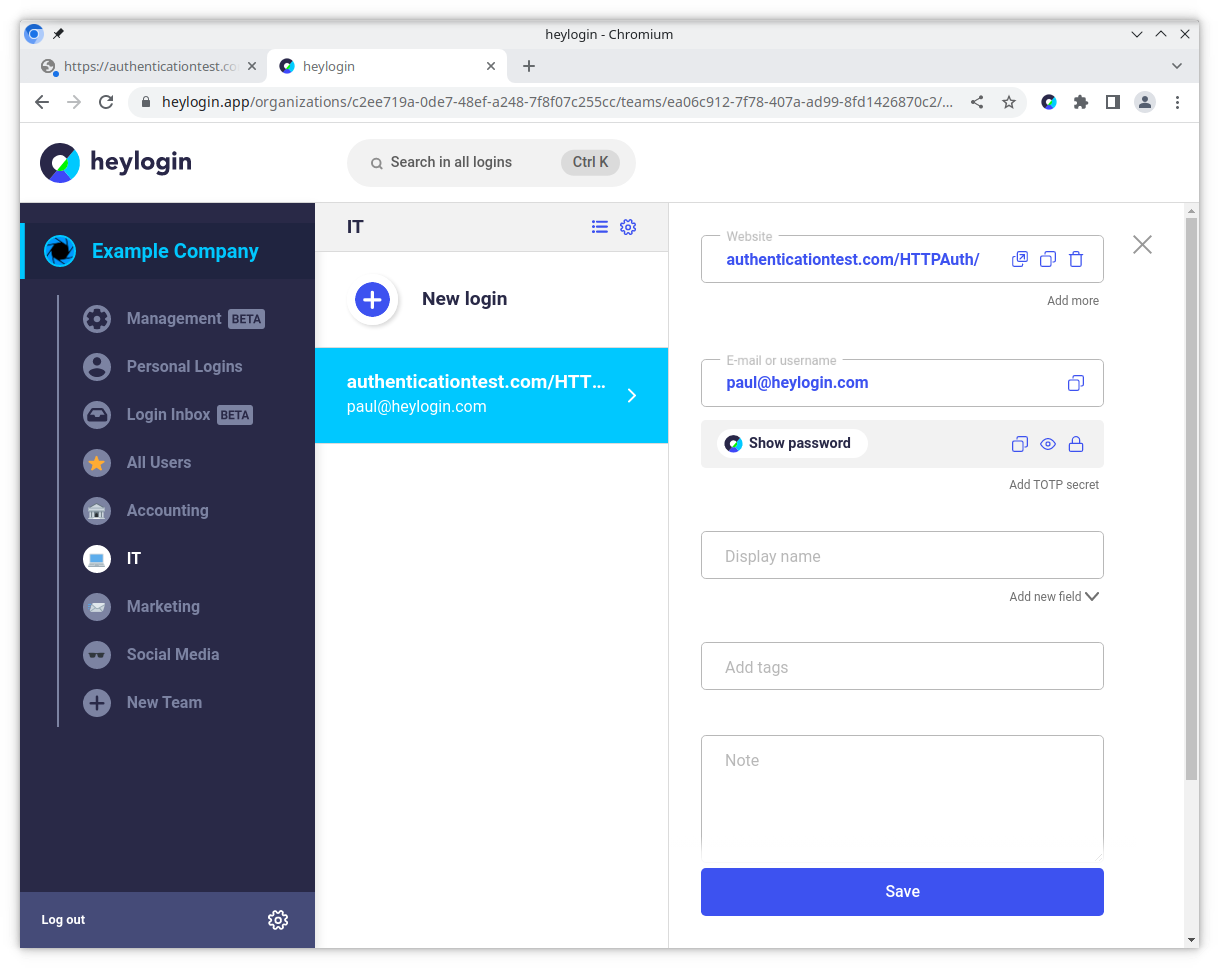Viewport: 1219px width, 968px height.
Task: Copy website URL icon in Website field
Action: tap(1048, 259)
